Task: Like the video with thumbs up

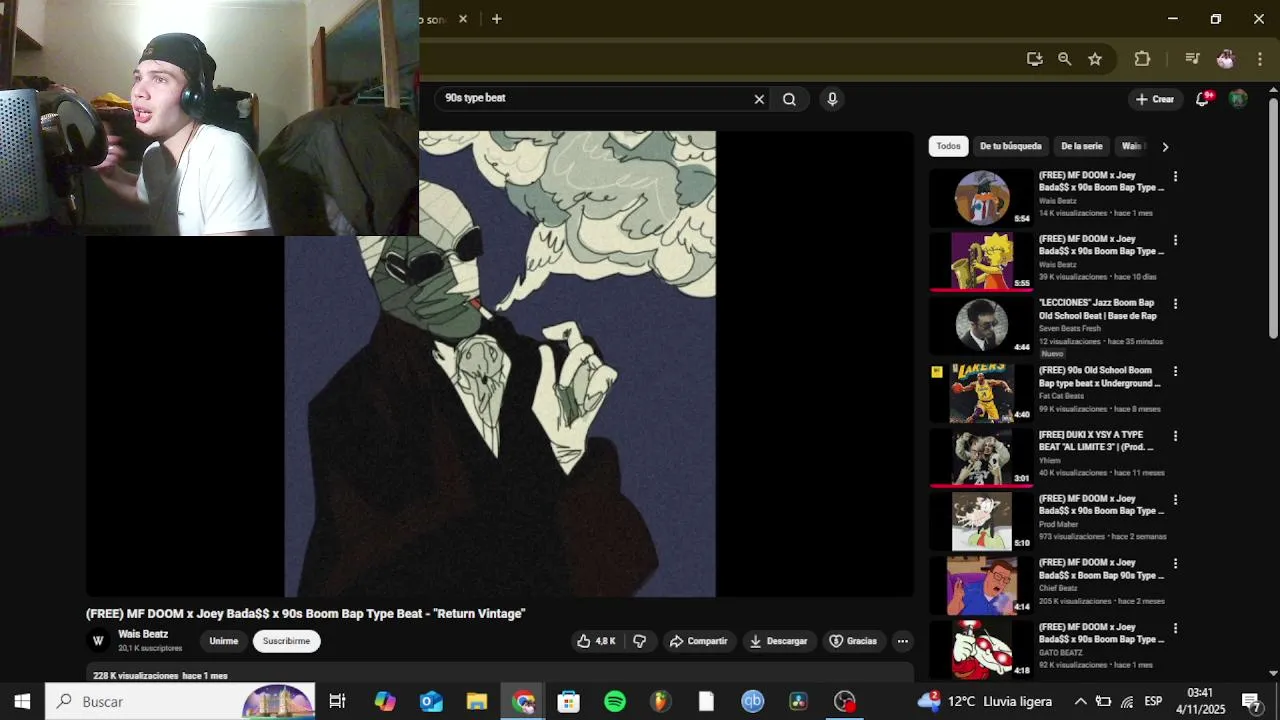Action: point(596,641)
